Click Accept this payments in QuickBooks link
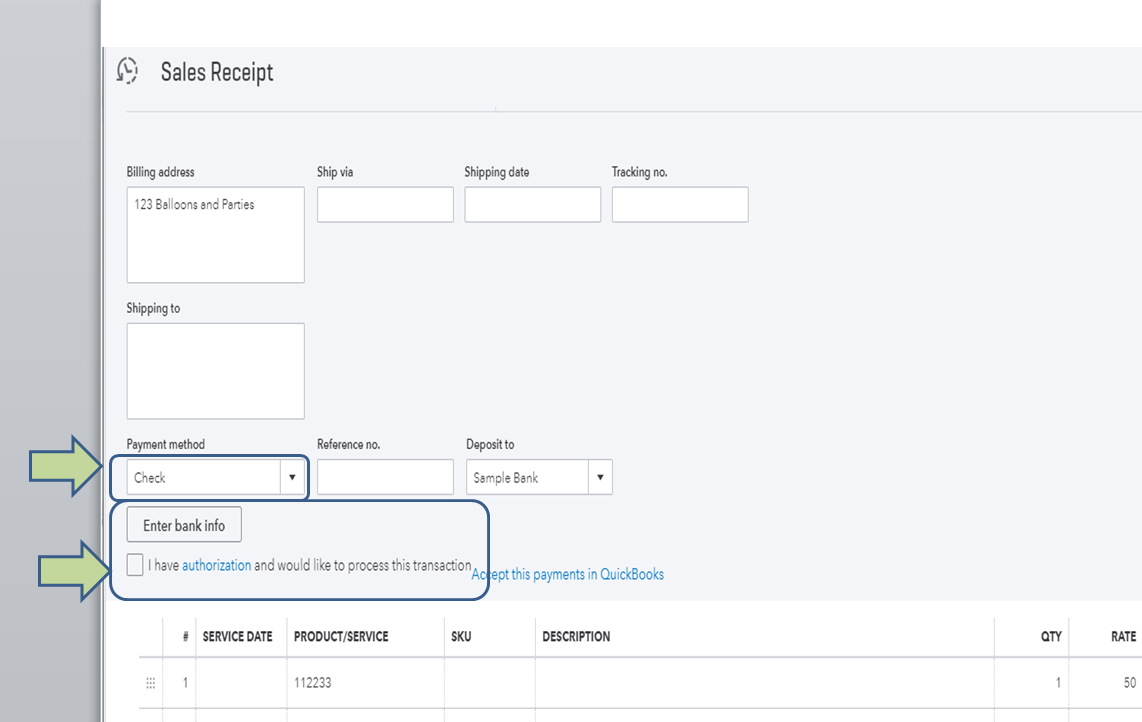This screenshot has width=1142, height=722. coord(567,574)
